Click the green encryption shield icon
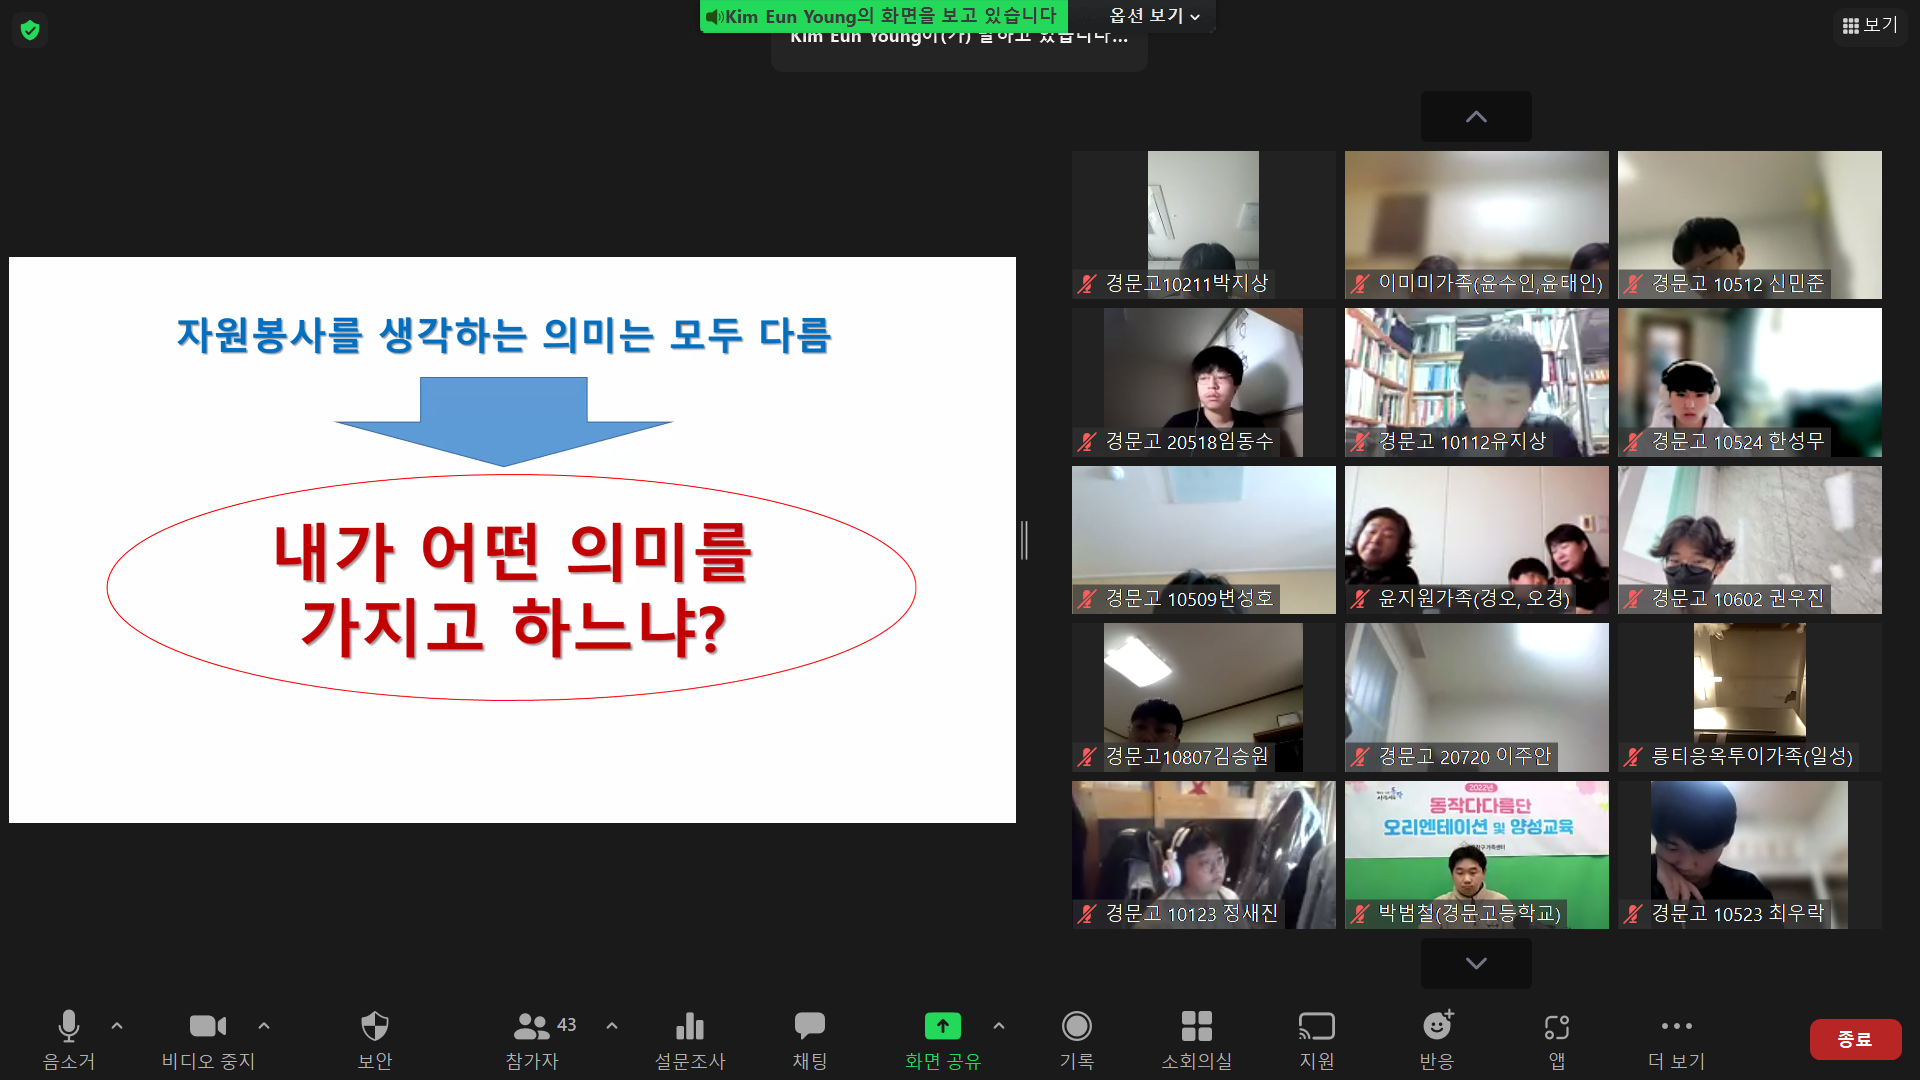The width and height of the screenshot is (1920, 1080). pos(30,30)
